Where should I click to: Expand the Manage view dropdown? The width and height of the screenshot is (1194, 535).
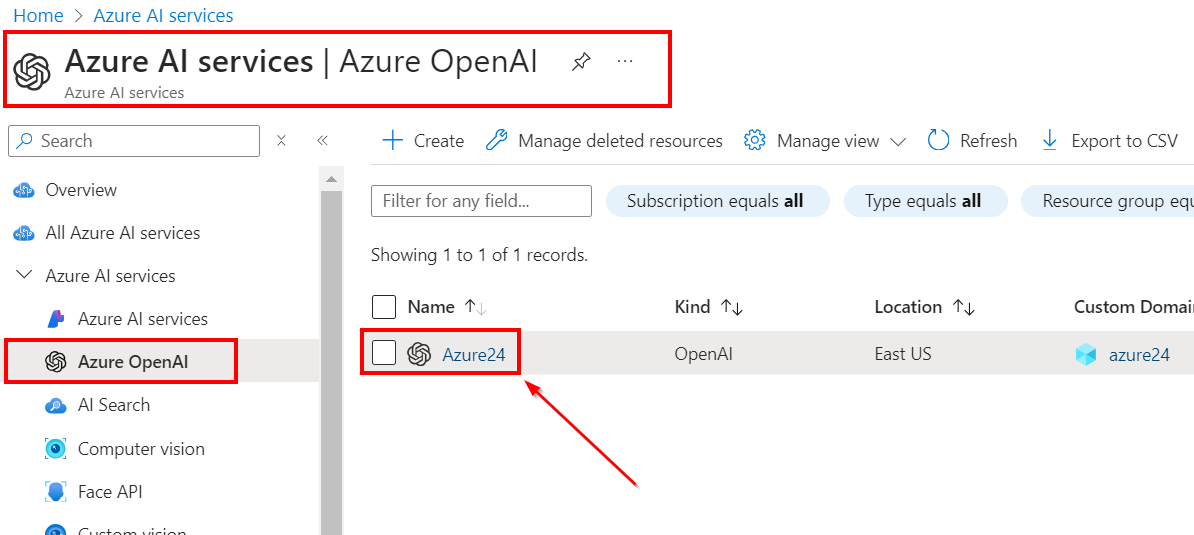[x=897, y=142]
